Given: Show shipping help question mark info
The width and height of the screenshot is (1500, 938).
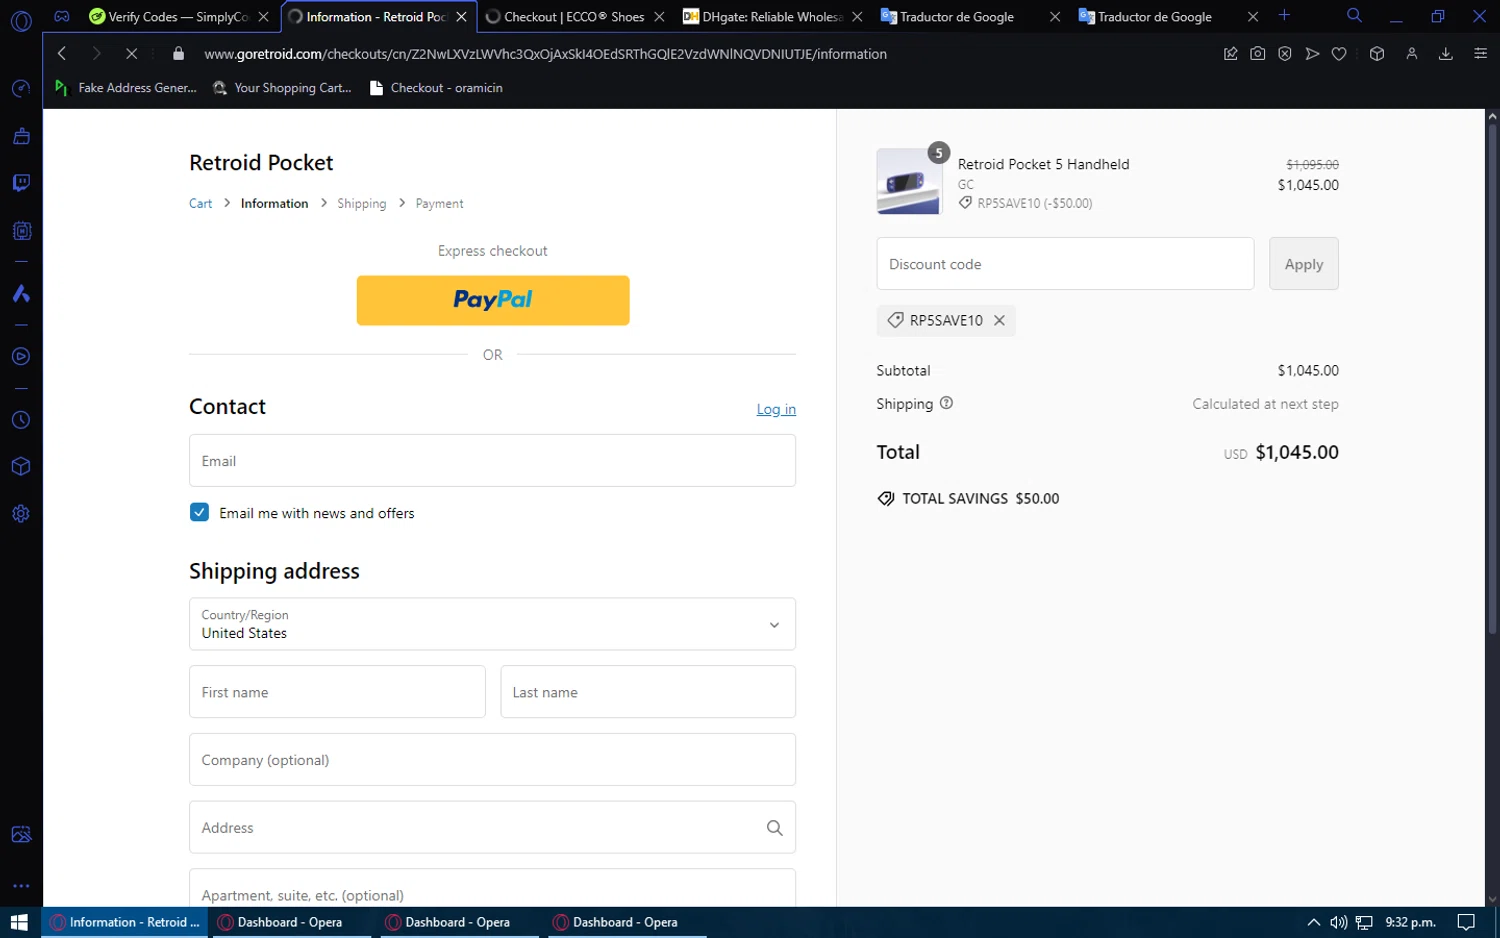Looking at the screenshot, I should click(946, 403).
